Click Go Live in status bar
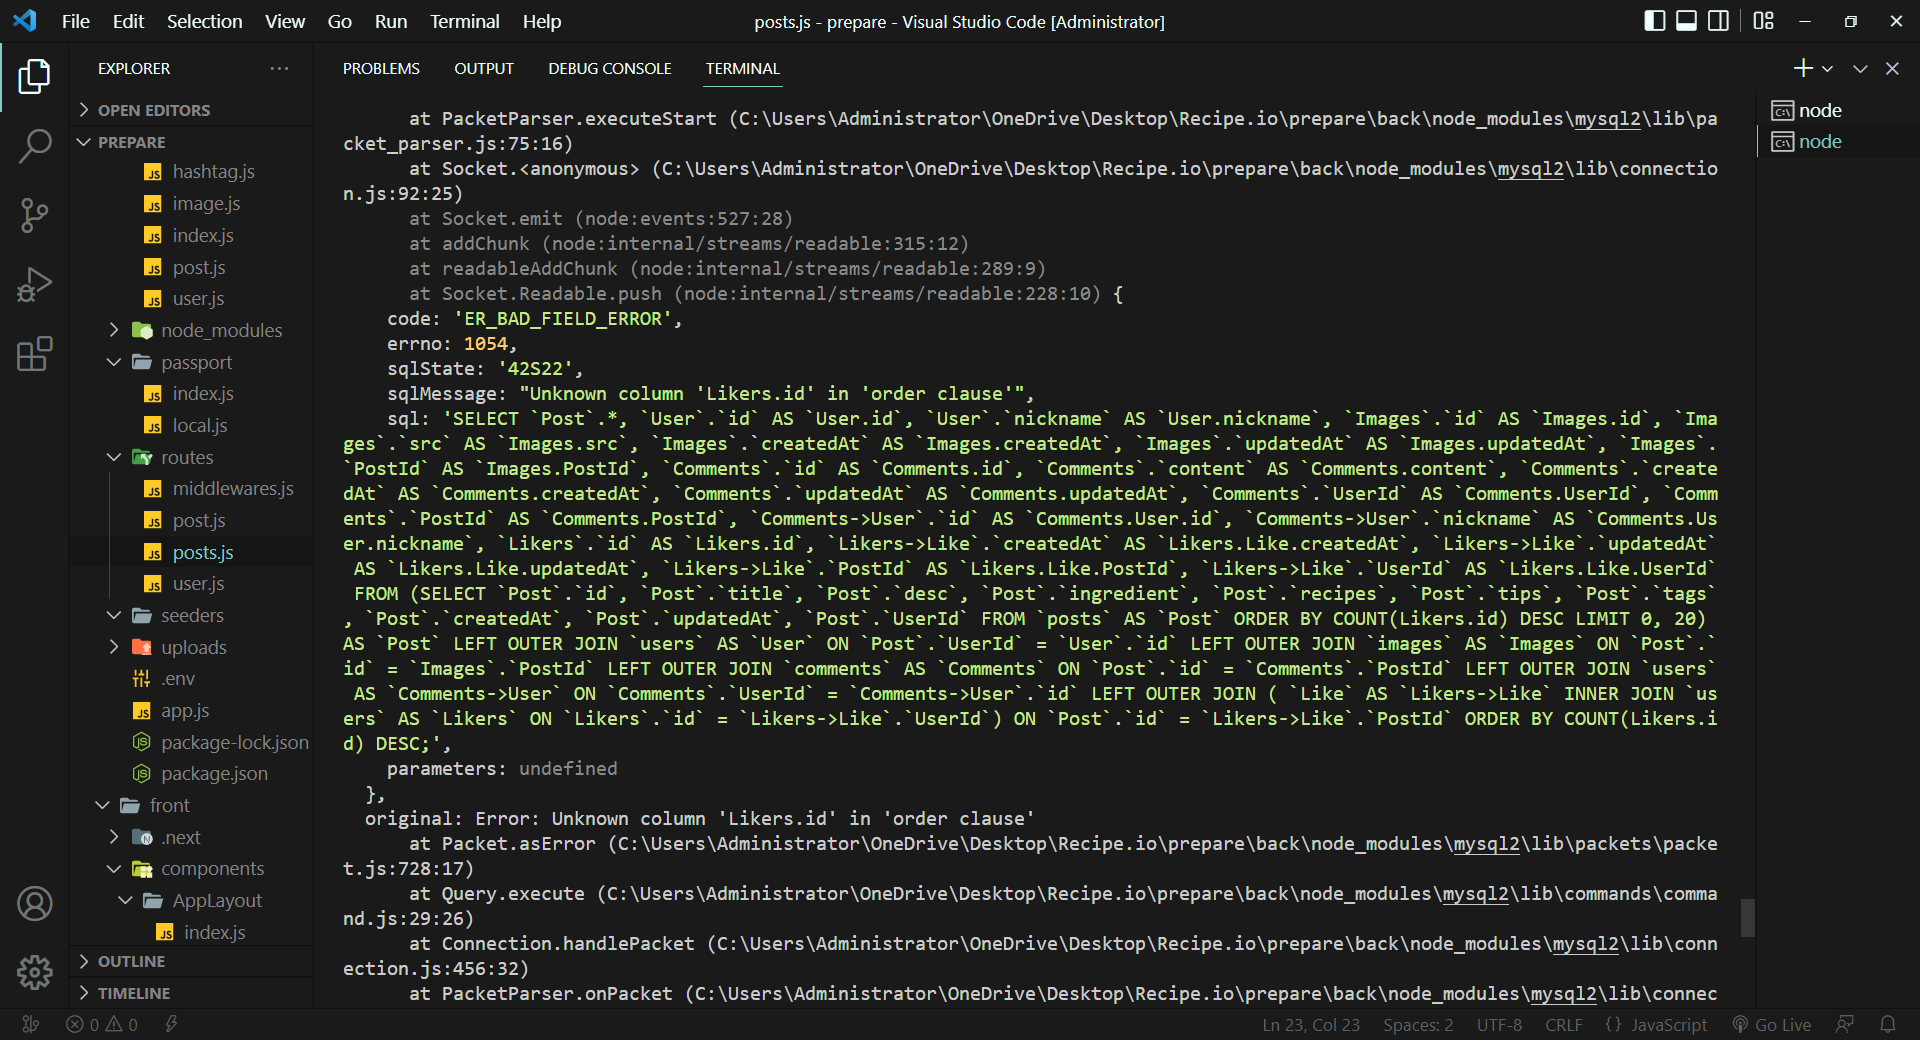 1772,1024
